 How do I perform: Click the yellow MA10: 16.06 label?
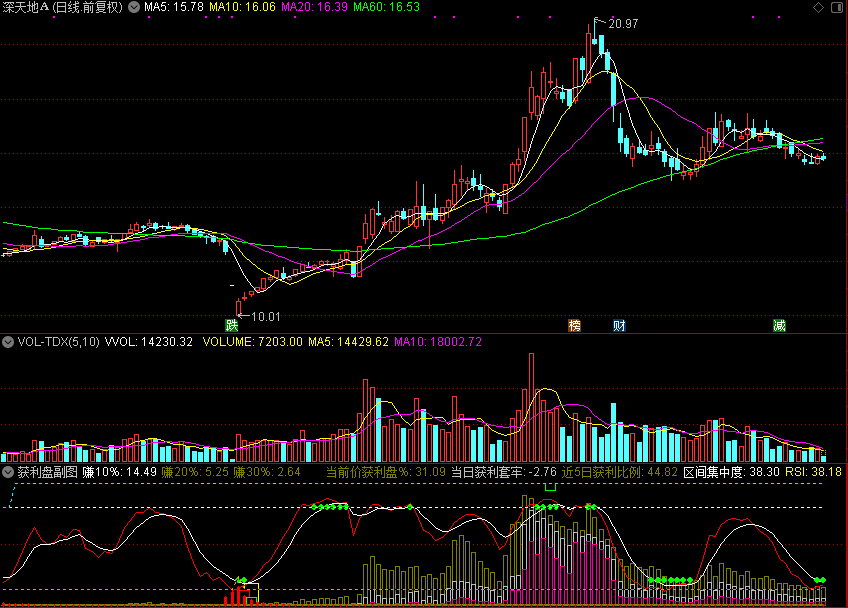coord(242,7)
